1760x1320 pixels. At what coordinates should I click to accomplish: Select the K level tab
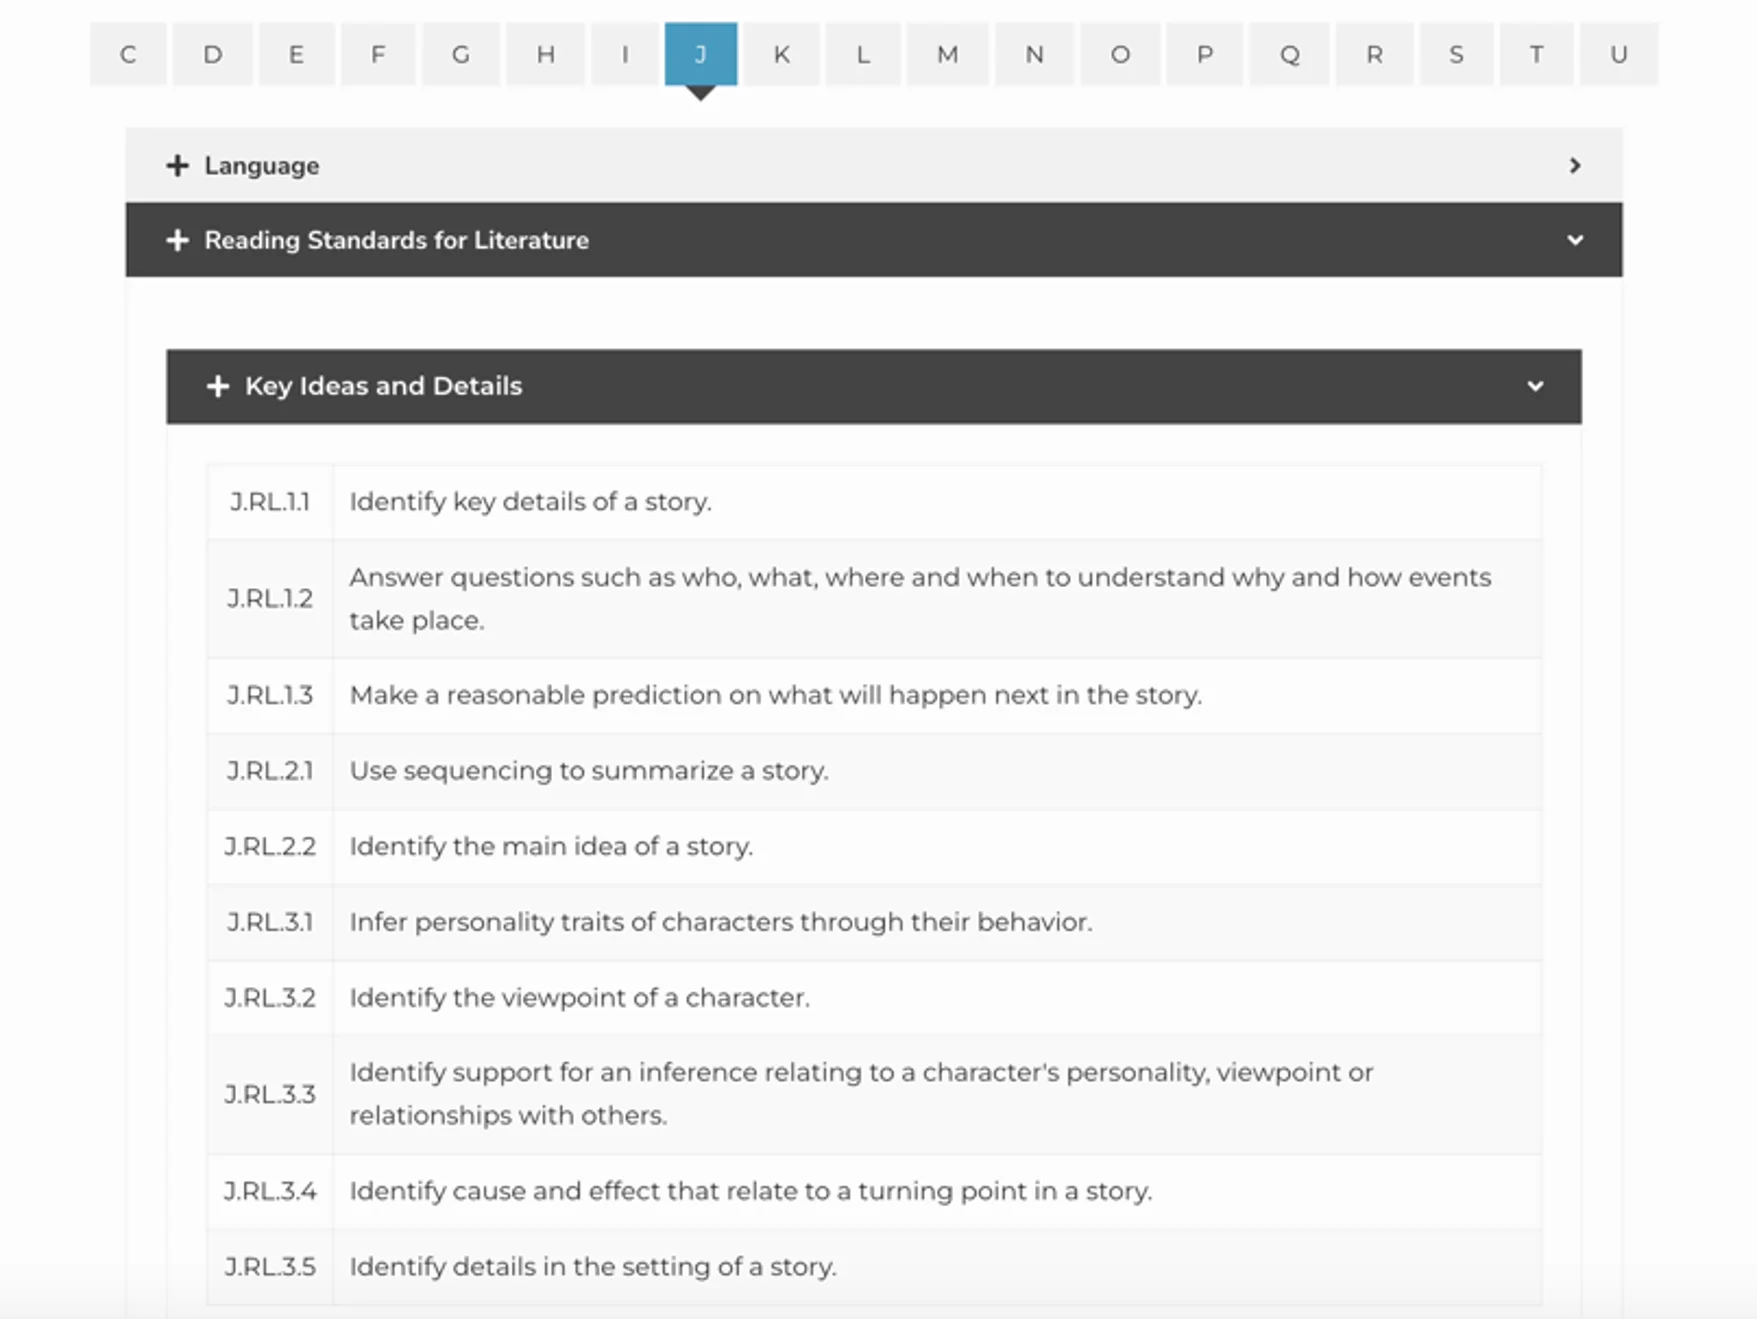coord(782,54)
